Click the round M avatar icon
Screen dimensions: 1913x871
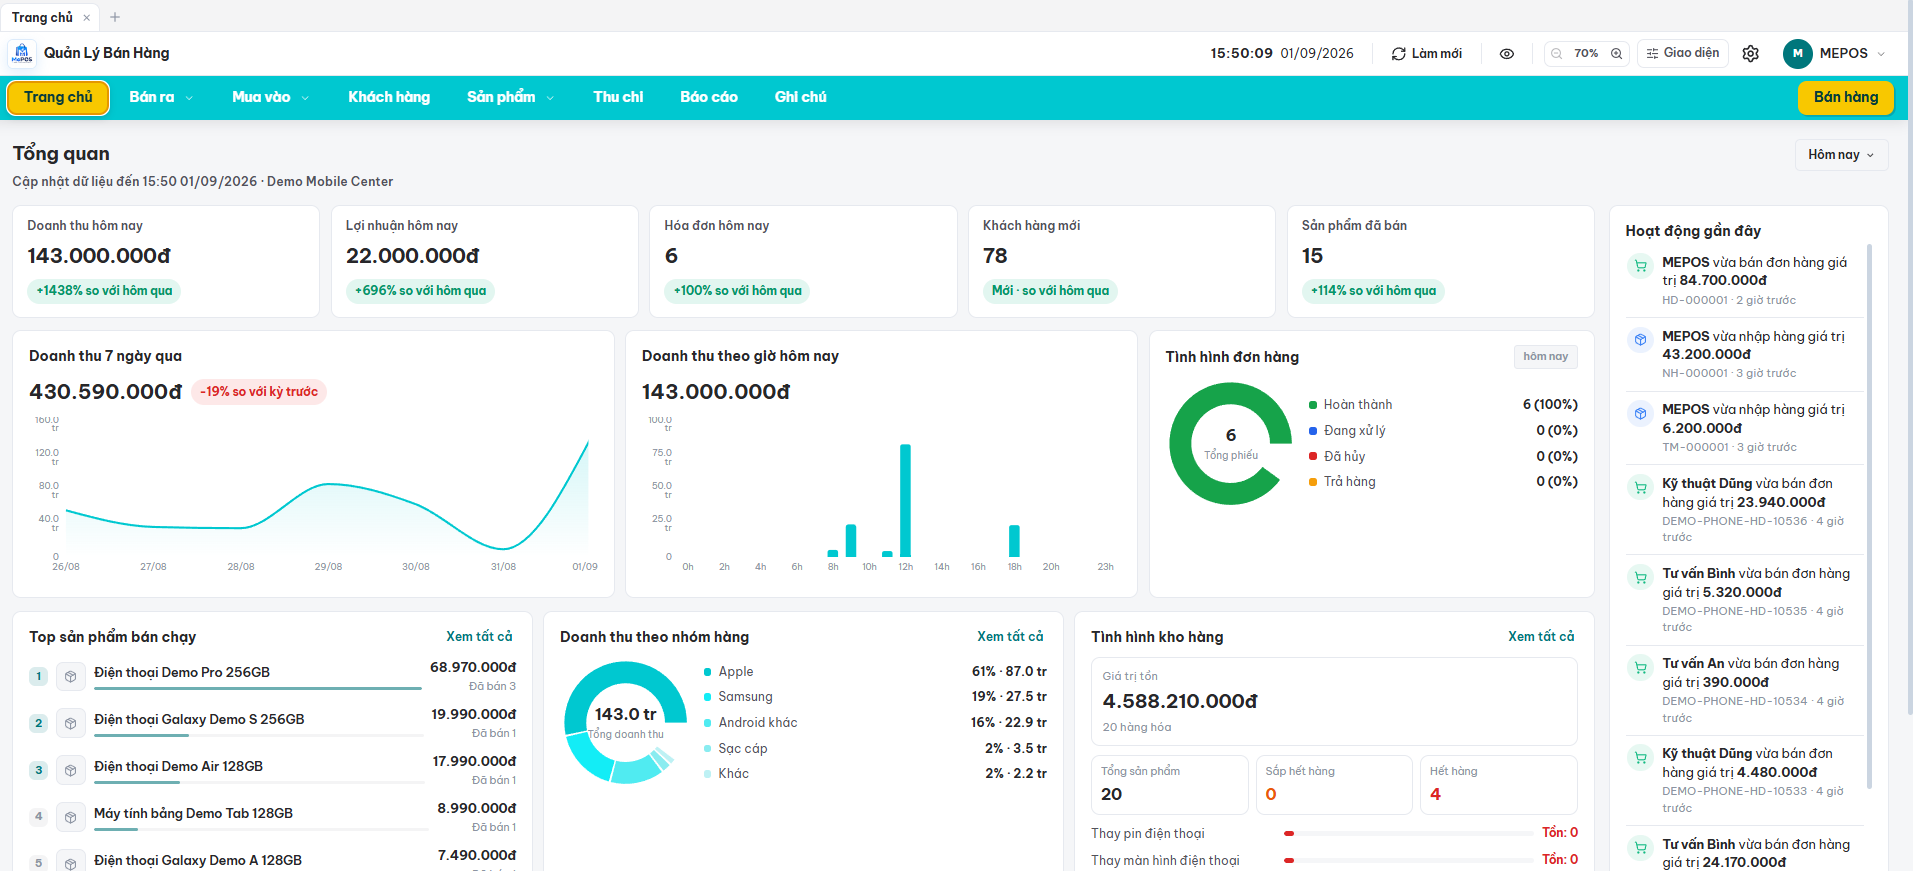(x=1798, y=54)
